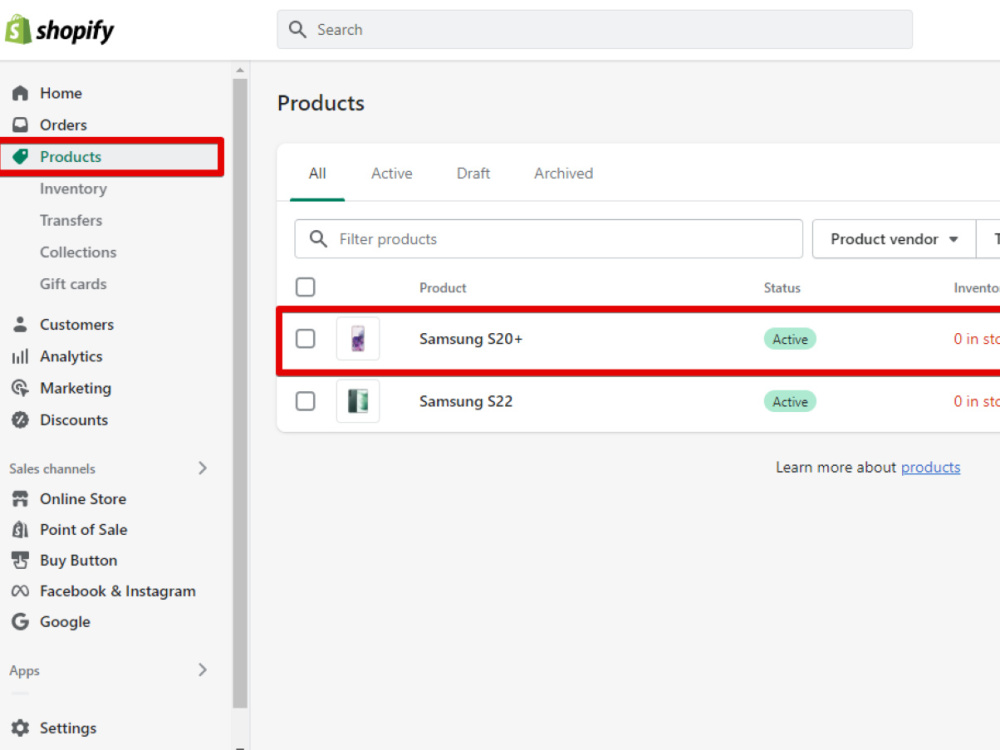Go to Collections submenu
Image resolution: width=1000 pixels, height=750 pixels.
click(78, 253)
